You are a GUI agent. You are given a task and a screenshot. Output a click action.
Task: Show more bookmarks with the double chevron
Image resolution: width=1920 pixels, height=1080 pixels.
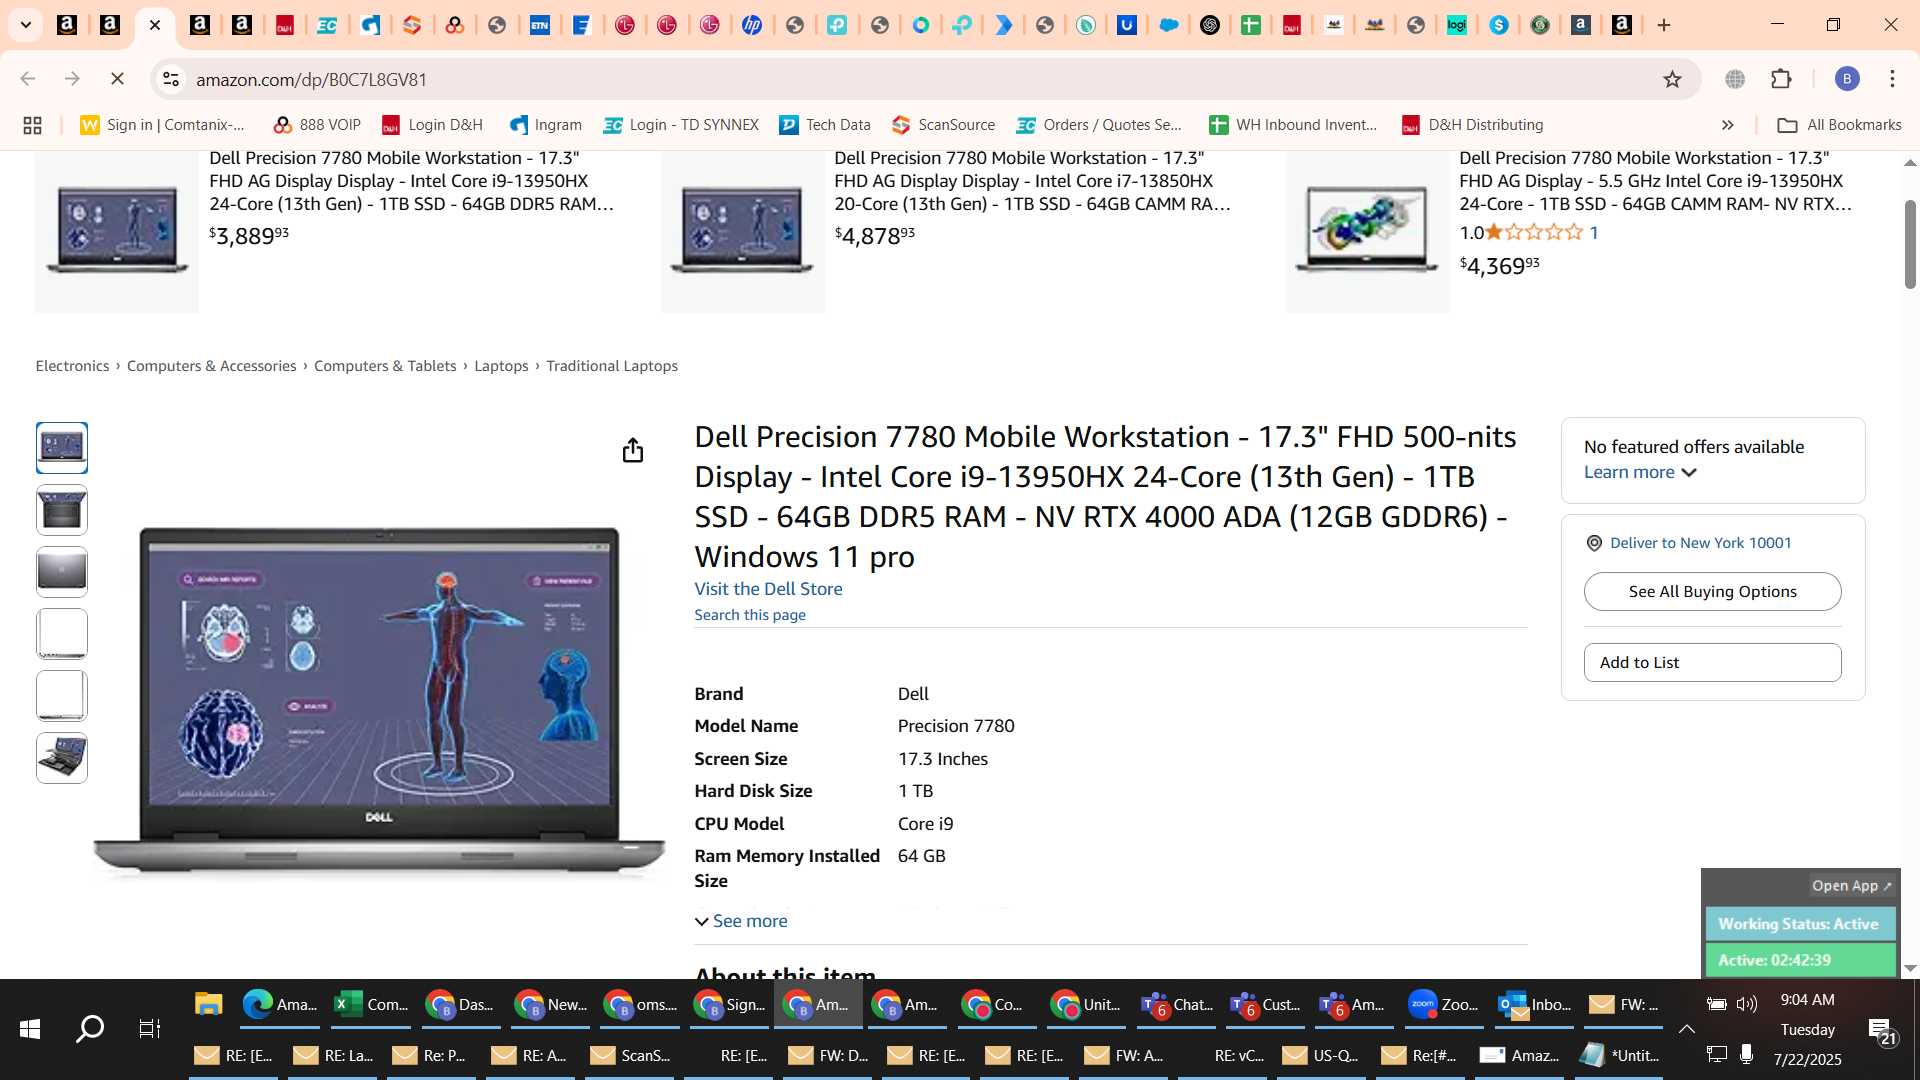pos(1727,125)
